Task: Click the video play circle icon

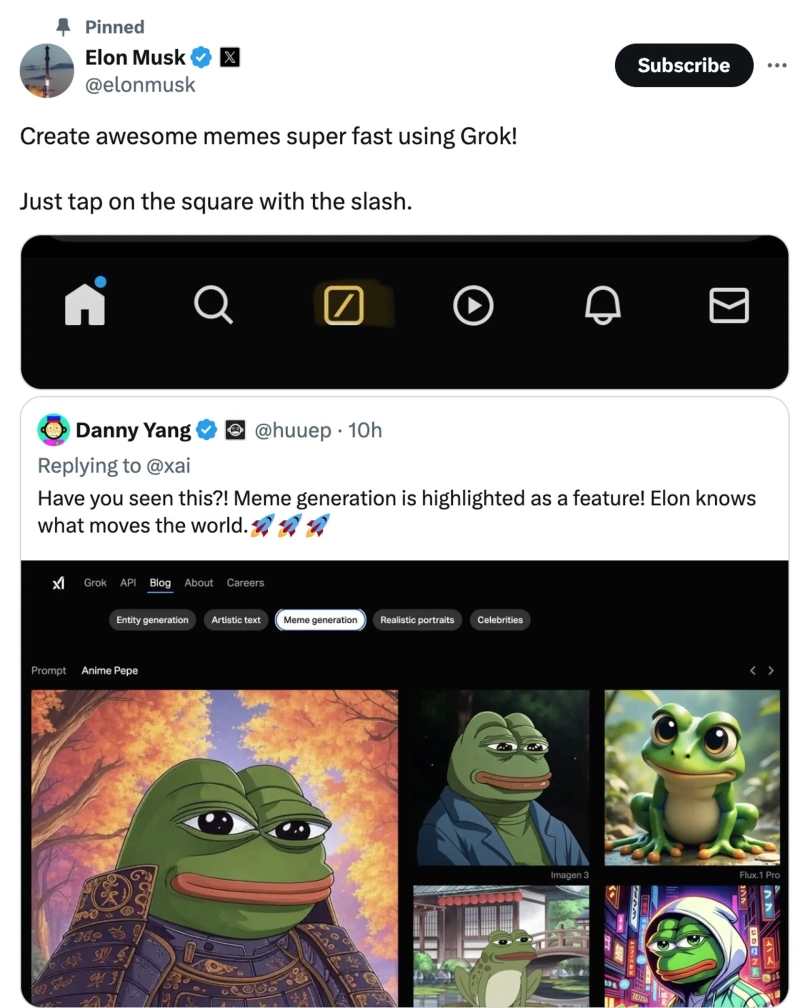Action: 473,305
